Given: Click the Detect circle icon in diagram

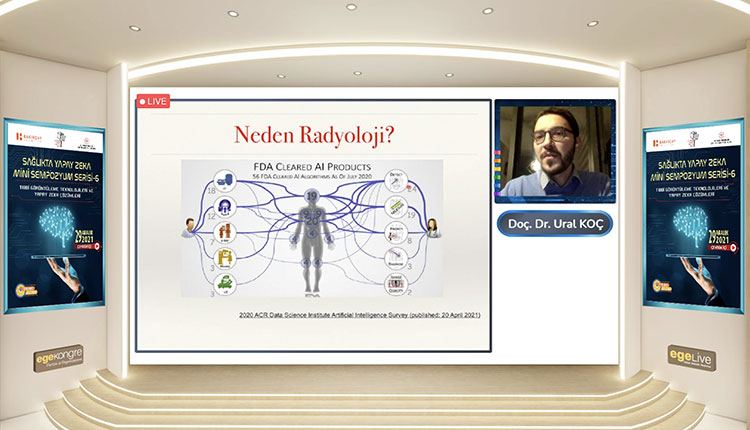Looking at the screenshot, I should pyautogui.click(x=397, y=181).
